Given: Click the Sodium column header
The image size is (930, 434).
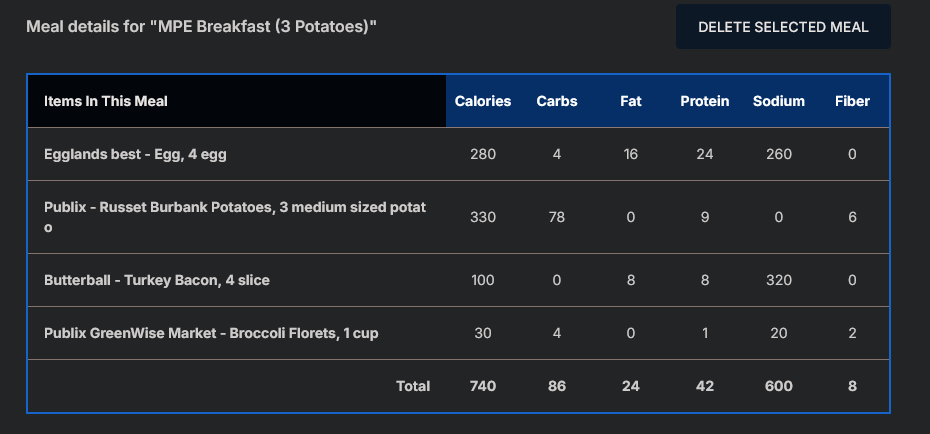Looking at the screenshot, I should pyautogui.click(x=779, y=101).
